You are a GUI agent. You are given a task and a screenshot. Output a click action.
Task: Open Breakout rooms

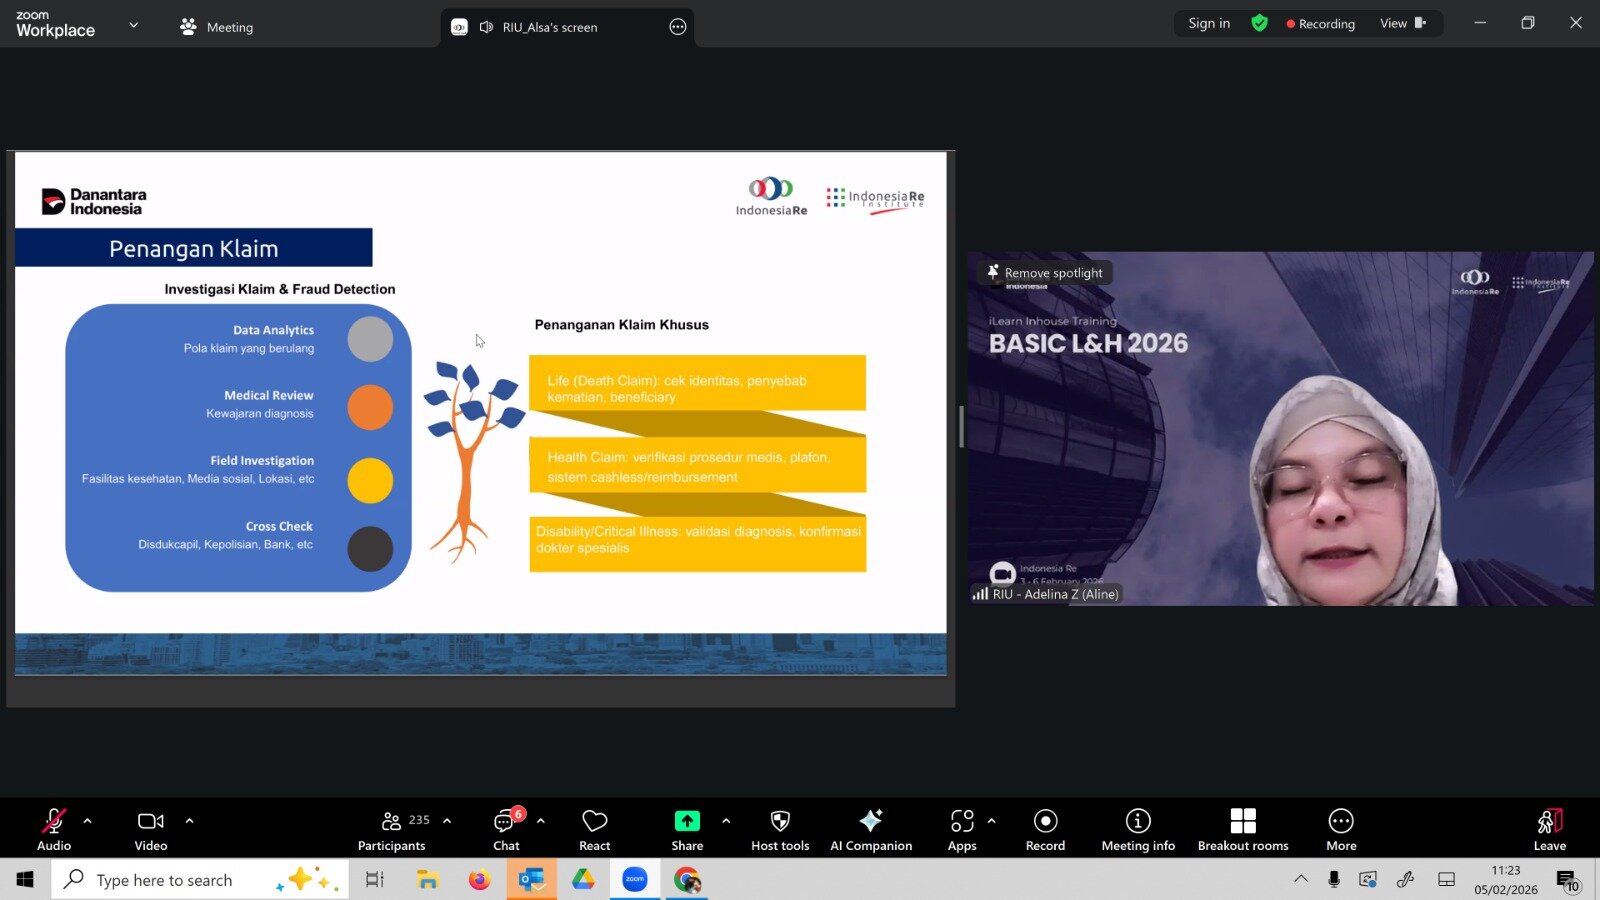pyautogui.click(x=1243, y=829)
